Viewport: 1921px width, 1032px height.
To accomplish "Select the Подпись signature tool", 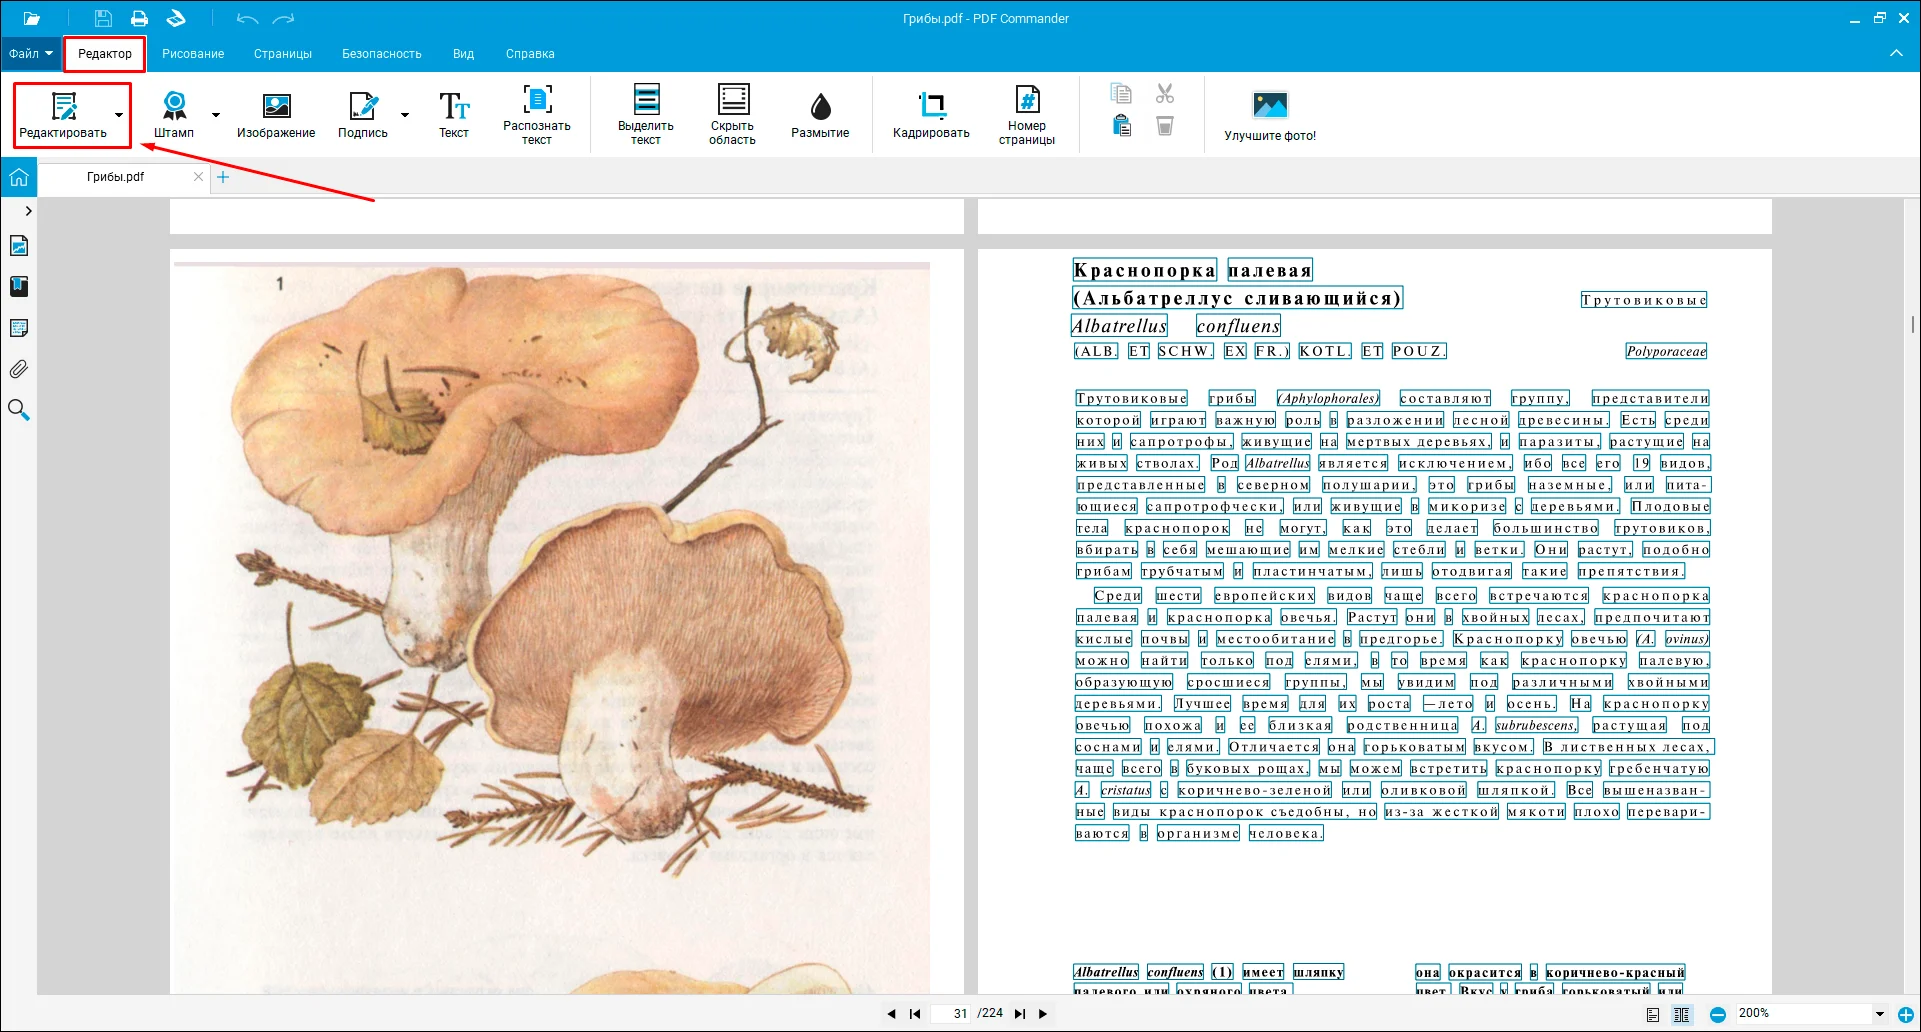I will pyautogui.click(x=362, y=116).
